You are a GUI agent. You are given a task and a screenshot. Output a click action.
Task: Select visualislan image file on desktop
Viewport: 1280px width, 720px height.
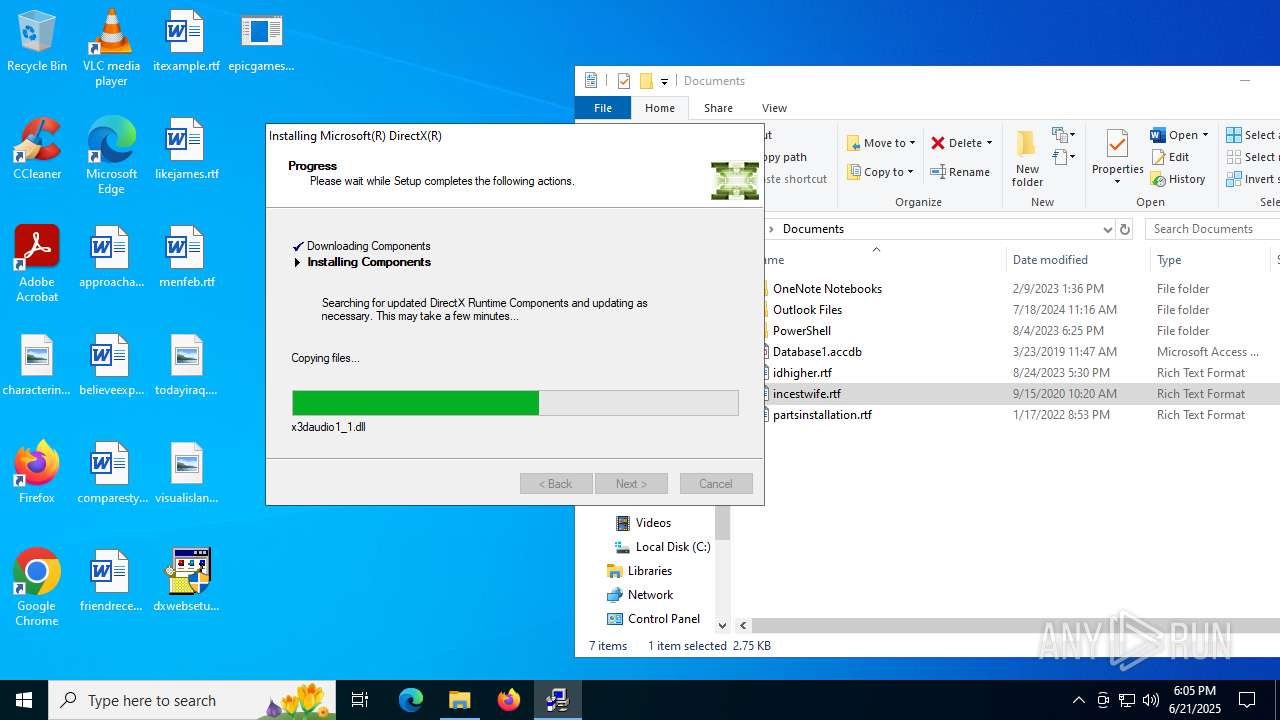coord(186,474)
